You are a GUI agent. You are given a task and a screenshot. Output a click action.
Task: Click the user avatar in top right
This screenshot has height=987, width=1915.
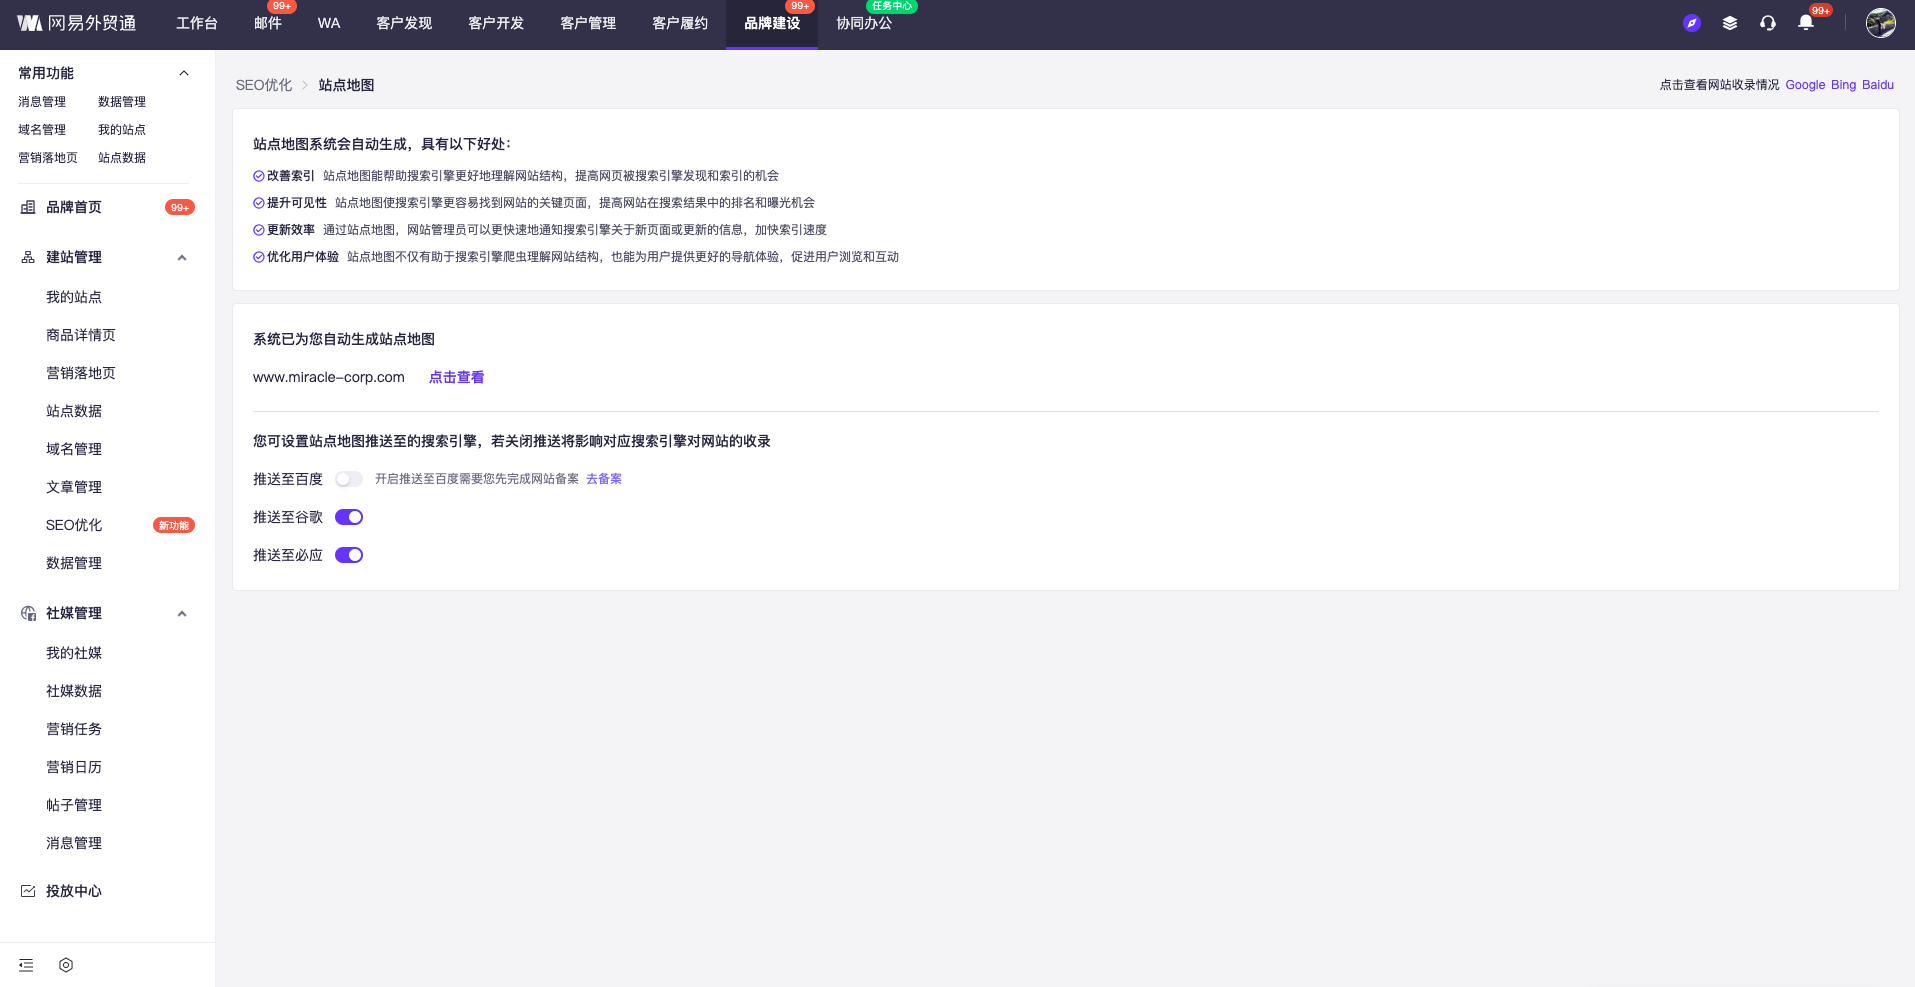click(x=1880, y=23)
